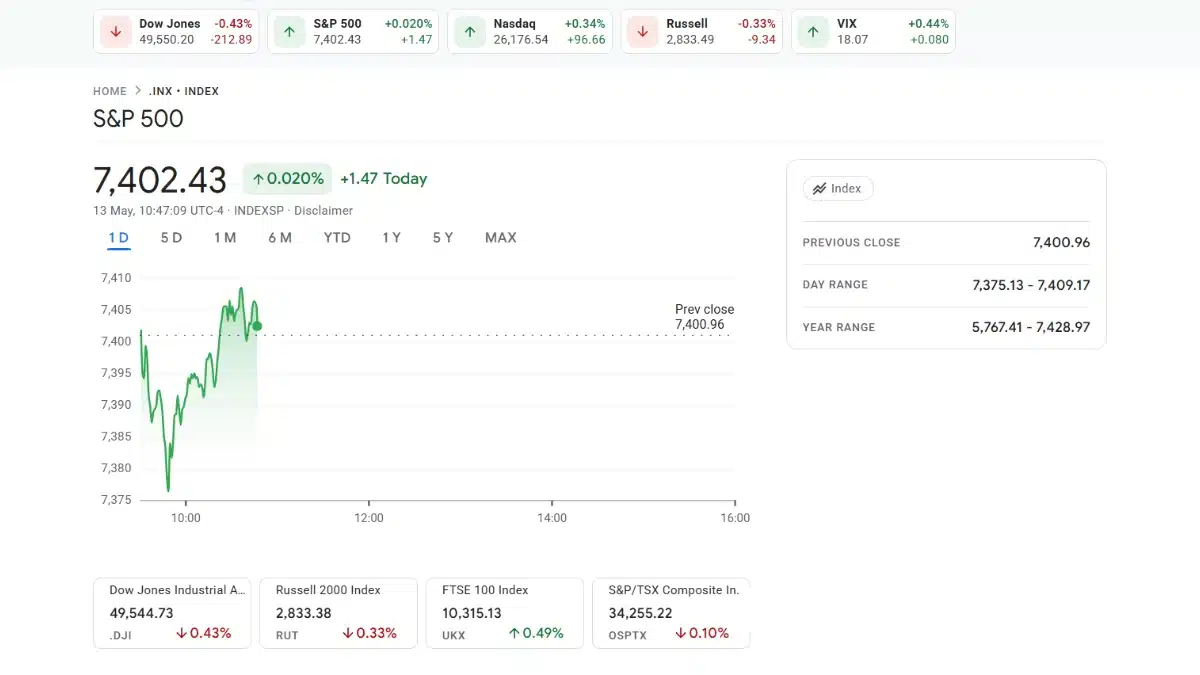Image resolution: width=1200 pixels, height=675 pixels.
Task: Click the DAY RANGE value 7,375.13 - 7,409.17
Action: (x=1031, y=285)
